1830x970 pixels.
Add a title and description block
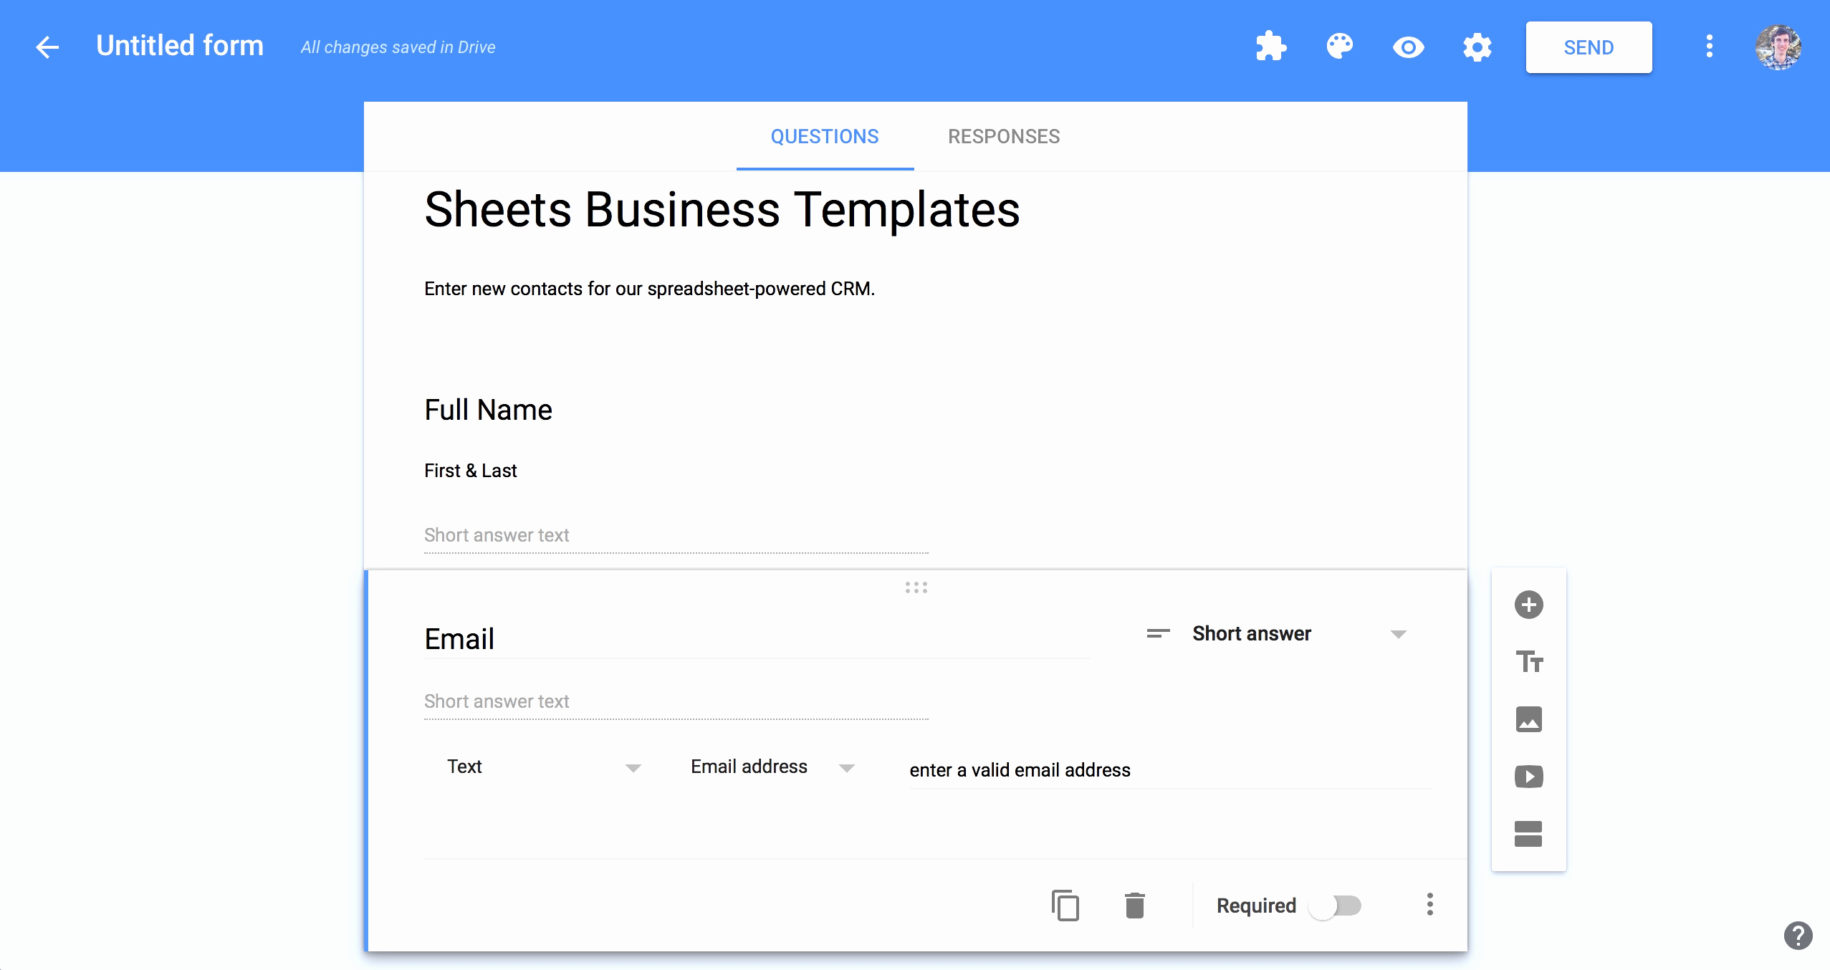point(1528,661)
